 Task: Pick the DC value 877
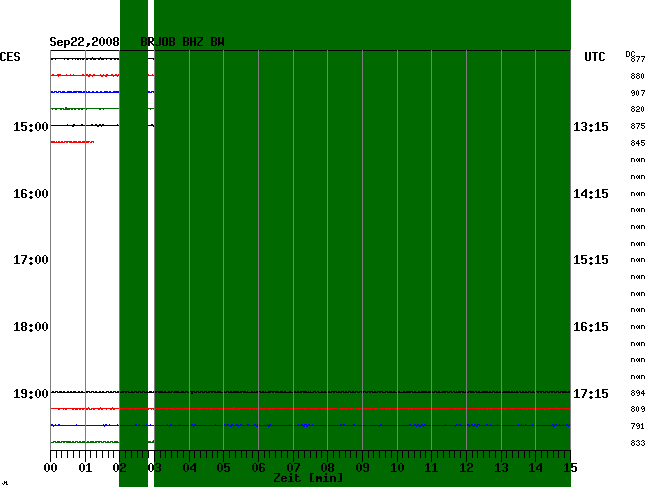click(638, 59)
